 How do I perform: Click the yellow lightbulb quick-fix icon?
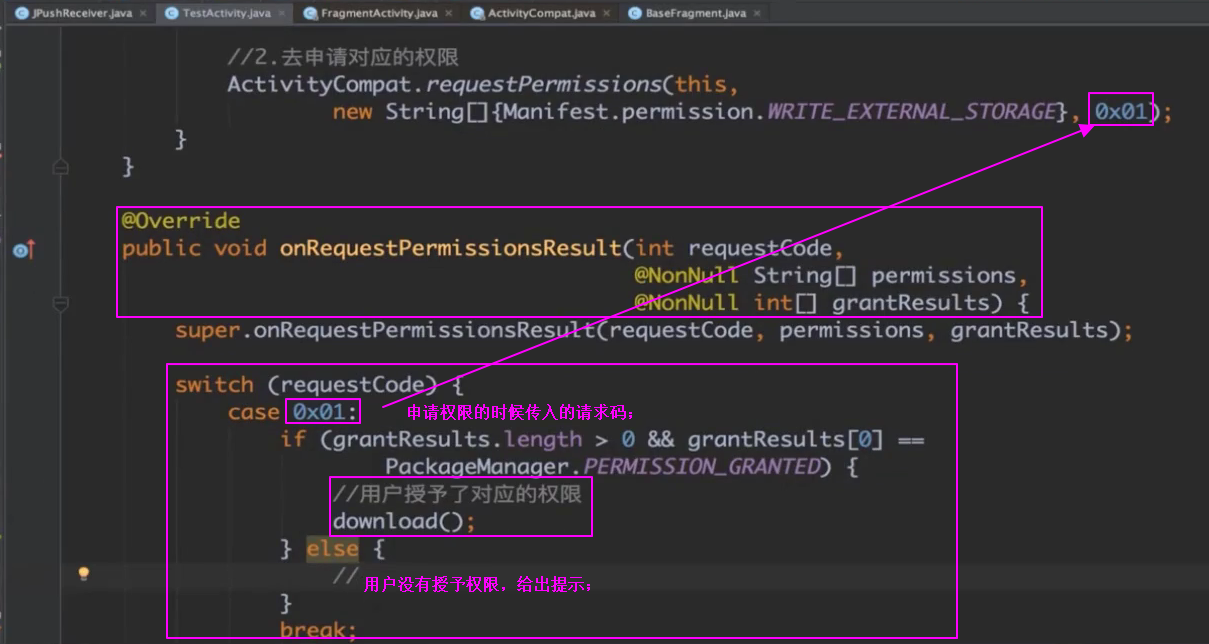tap(84, 573)
